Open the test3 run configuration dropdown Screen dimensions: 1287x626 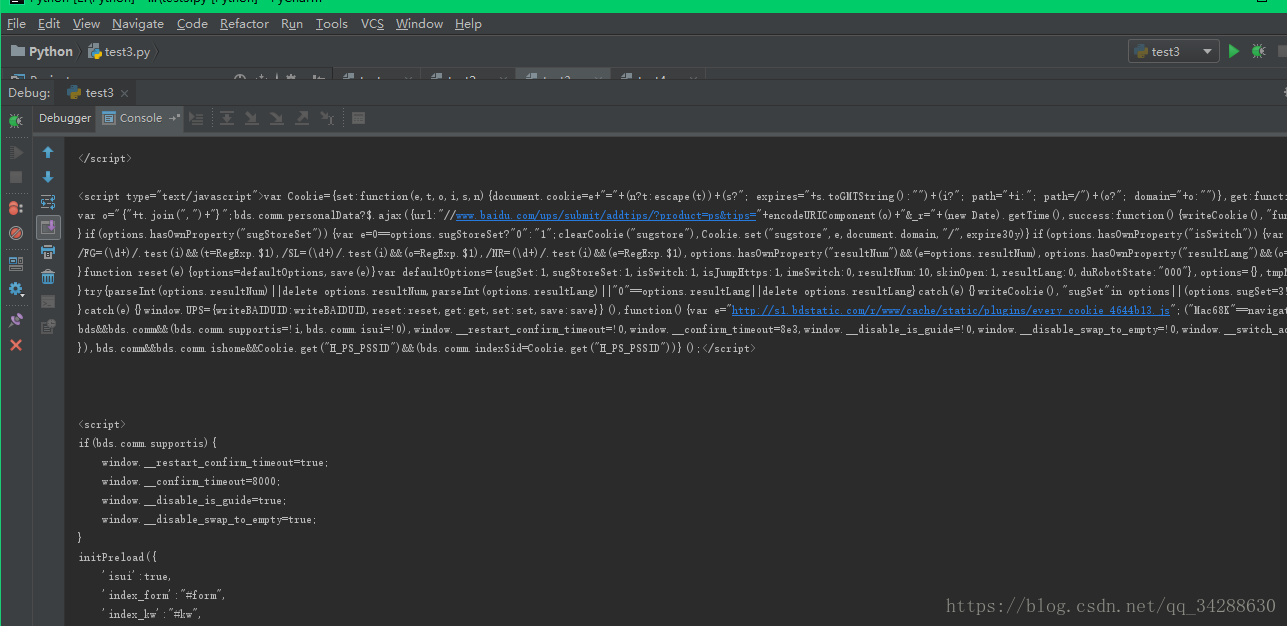[1173, 51]
